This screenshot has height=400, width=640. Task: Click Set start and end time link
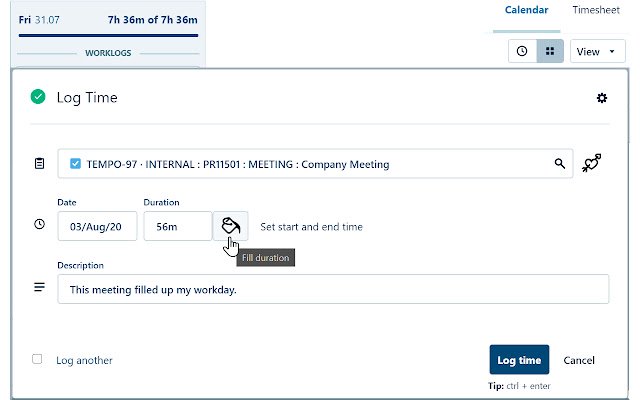click(311, 227)
